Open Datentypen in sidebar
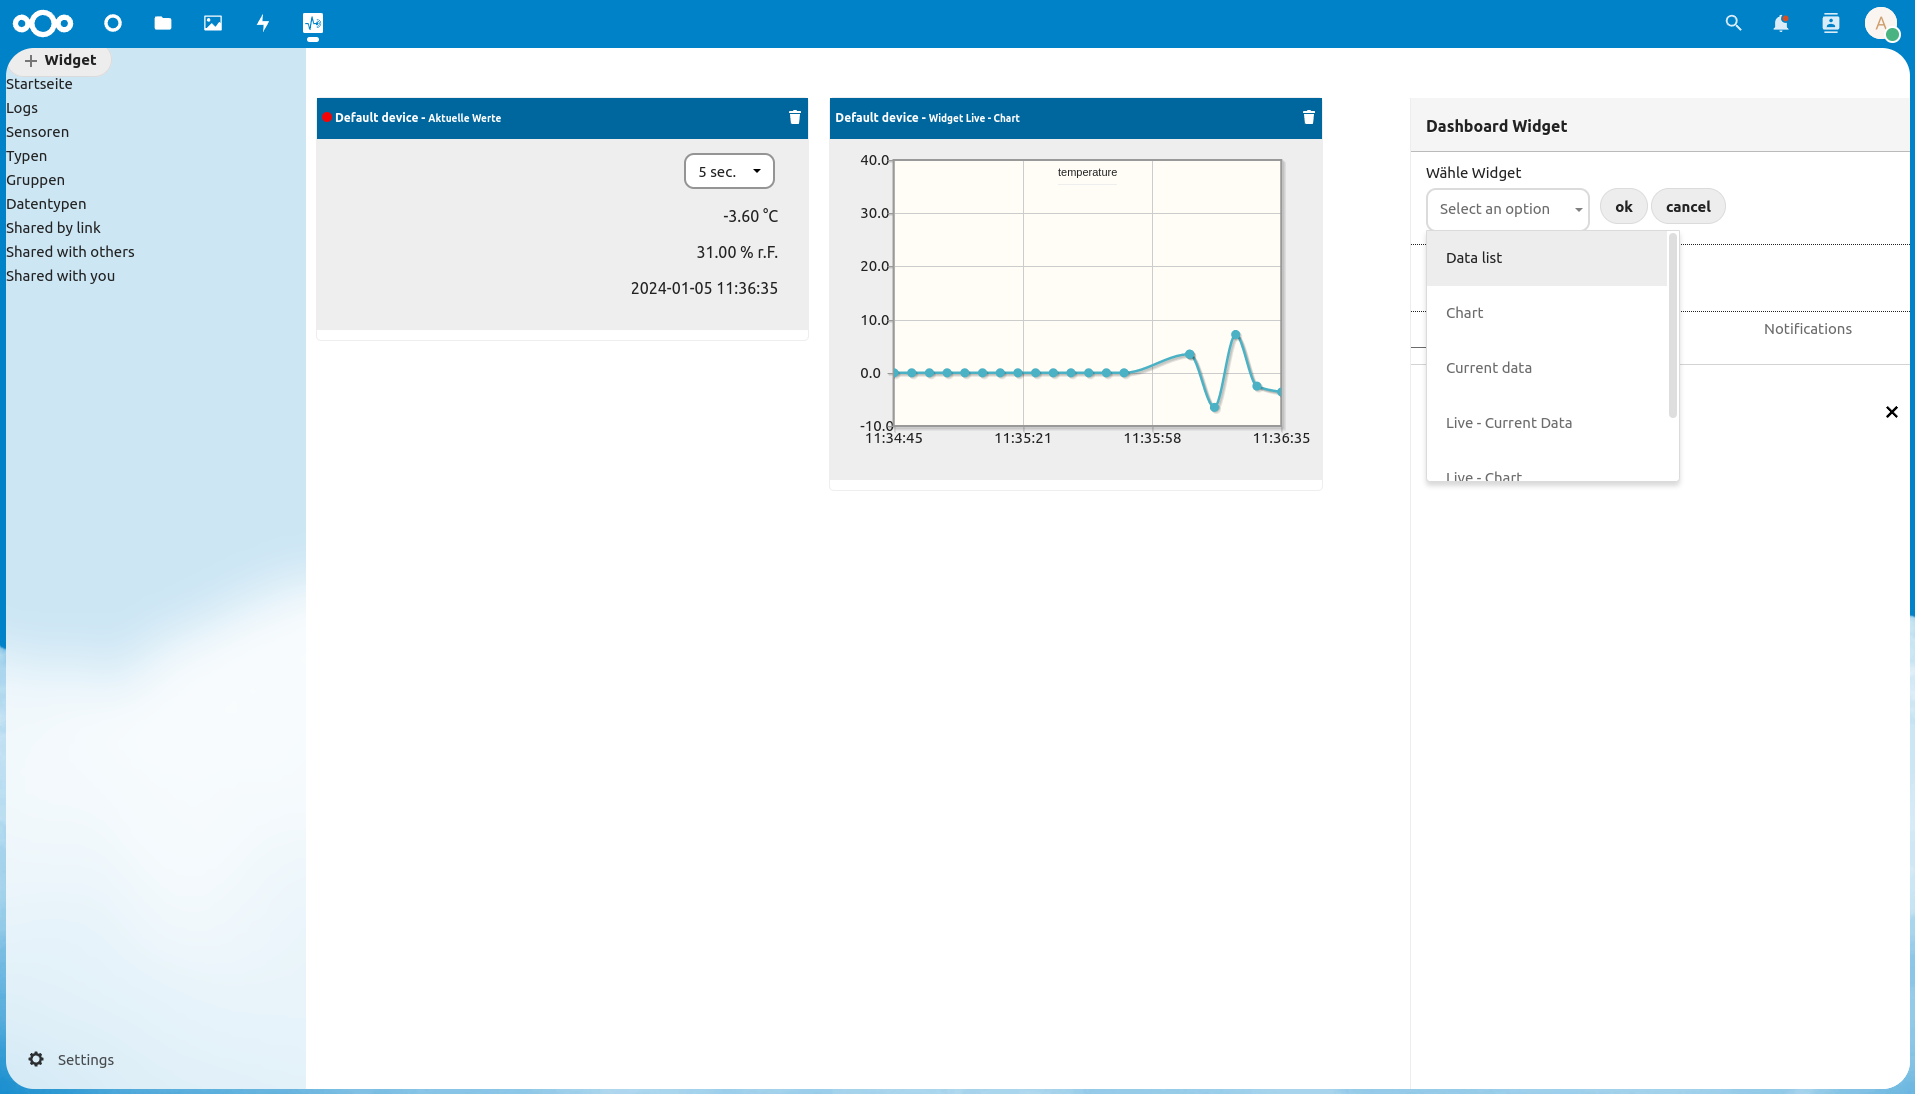 click(46, 204)
